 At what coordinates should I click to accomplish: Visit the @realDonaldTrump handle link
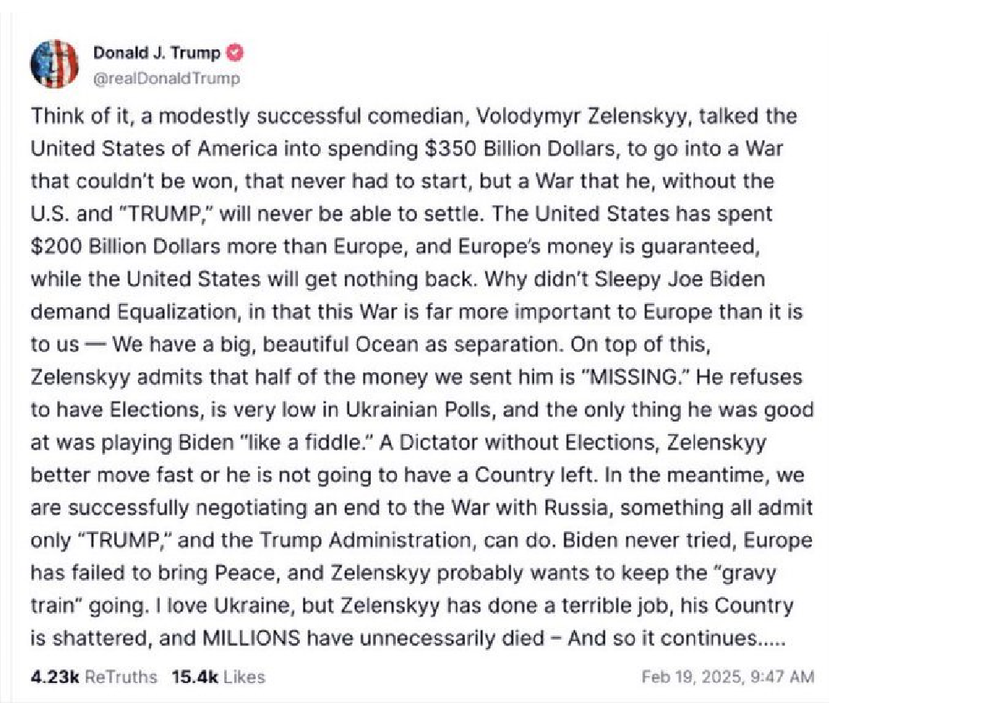pos(166,78)
